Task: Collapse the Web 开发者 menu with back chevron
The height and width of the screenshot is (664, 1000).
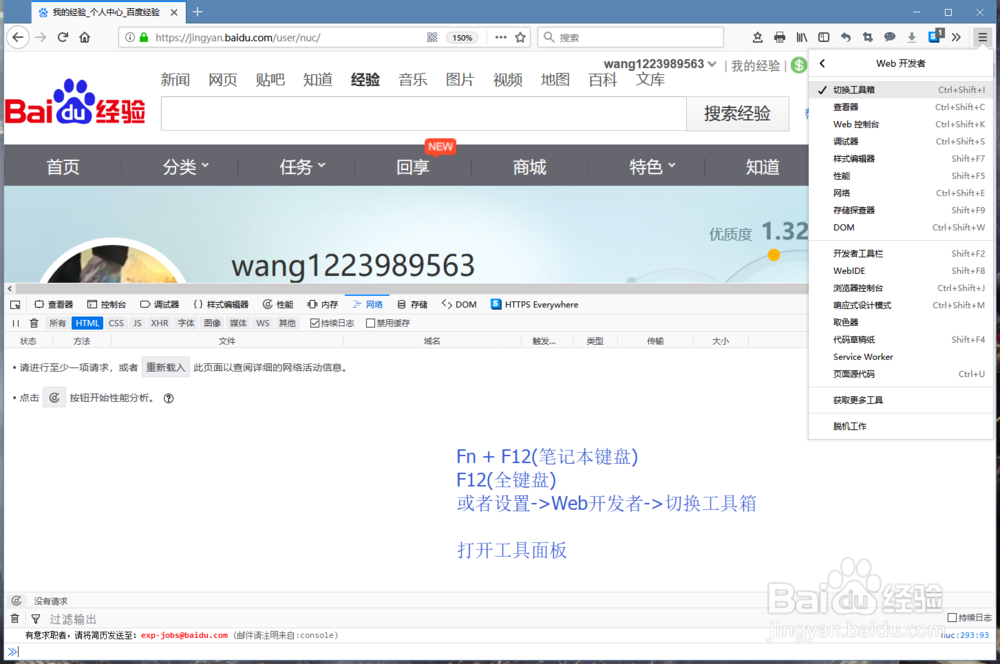Action: pyautogui.click(x=822, y=62)
